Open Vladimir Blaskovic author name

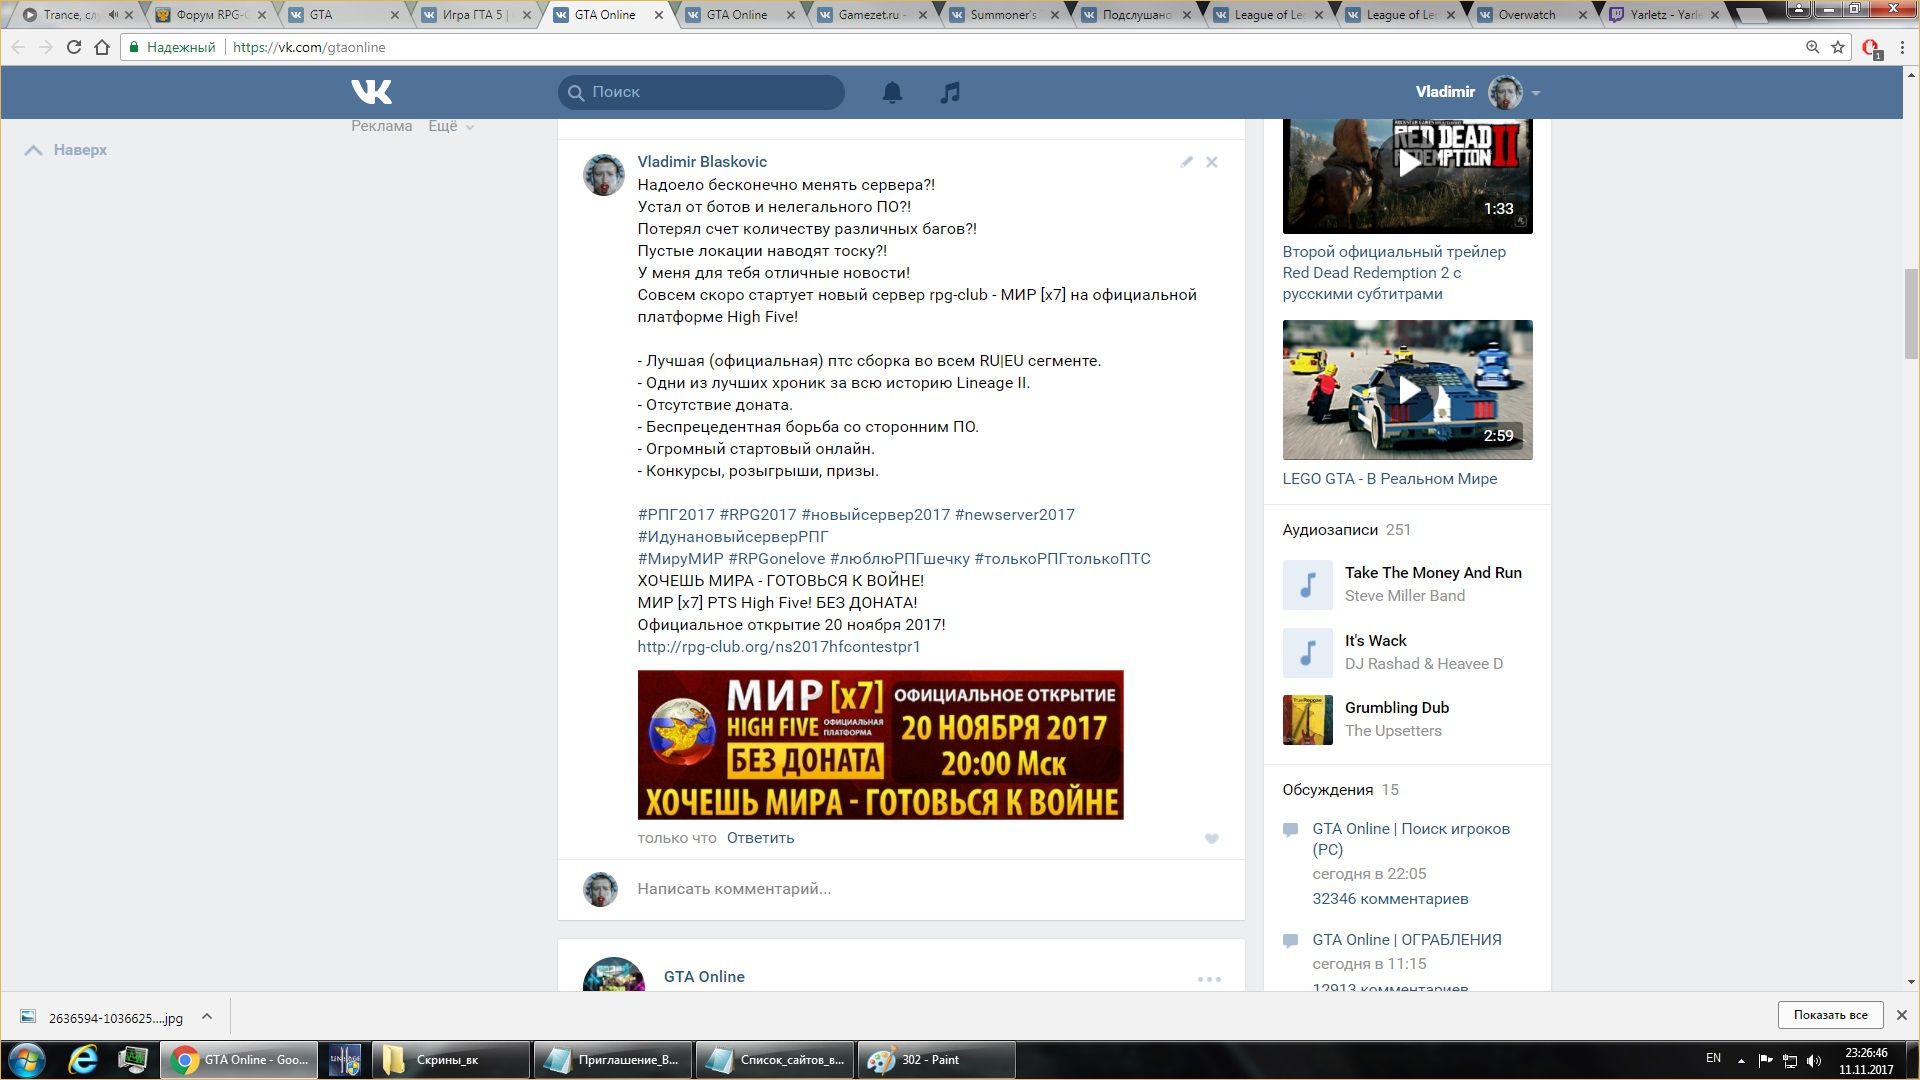702,162
